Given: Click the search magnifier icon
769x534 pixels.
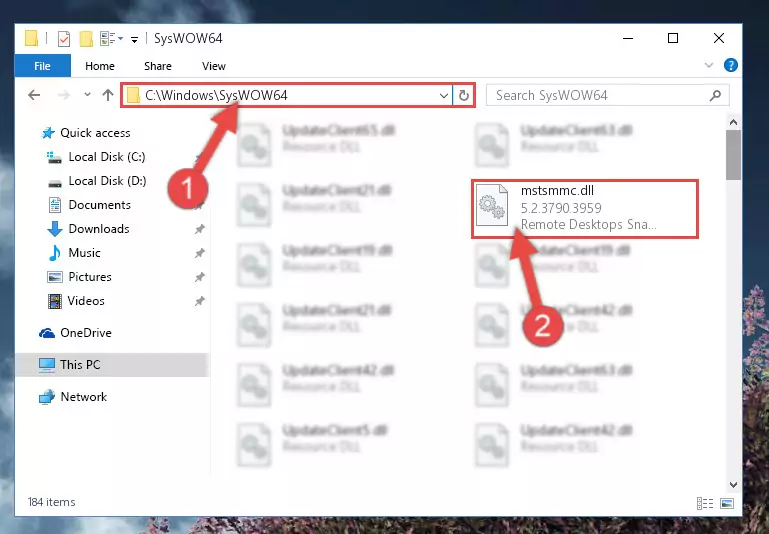Looking at the screenshot, I should click(x=716, y=95).
